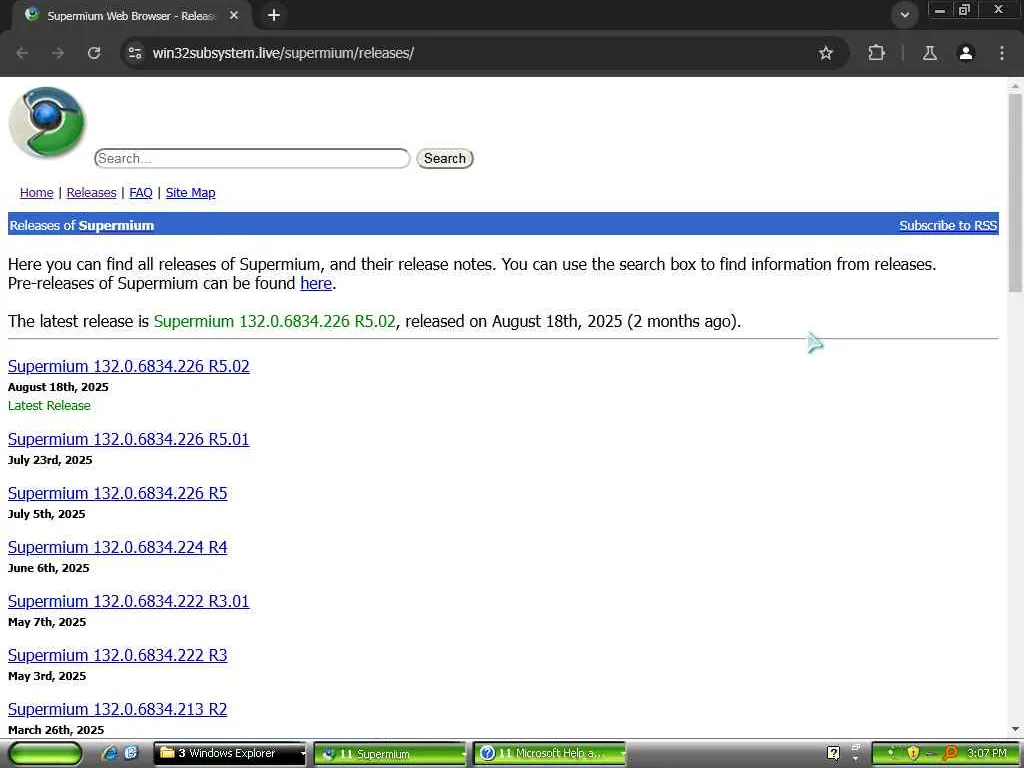The image size is (1024, 768).
Task: Open Supermium 132.0.6834.222 R3.01 release link
Action: click(x=129, y=601)
